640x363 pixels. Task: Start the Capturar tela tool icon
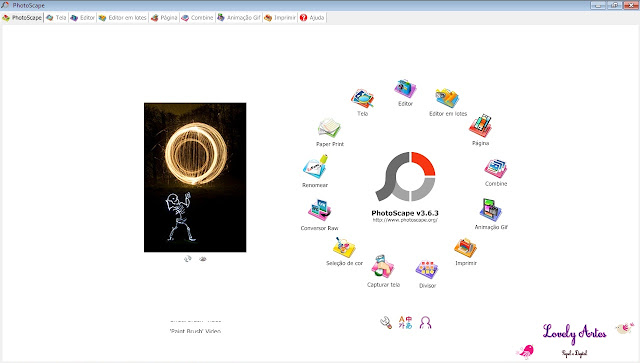click(382, 267)
